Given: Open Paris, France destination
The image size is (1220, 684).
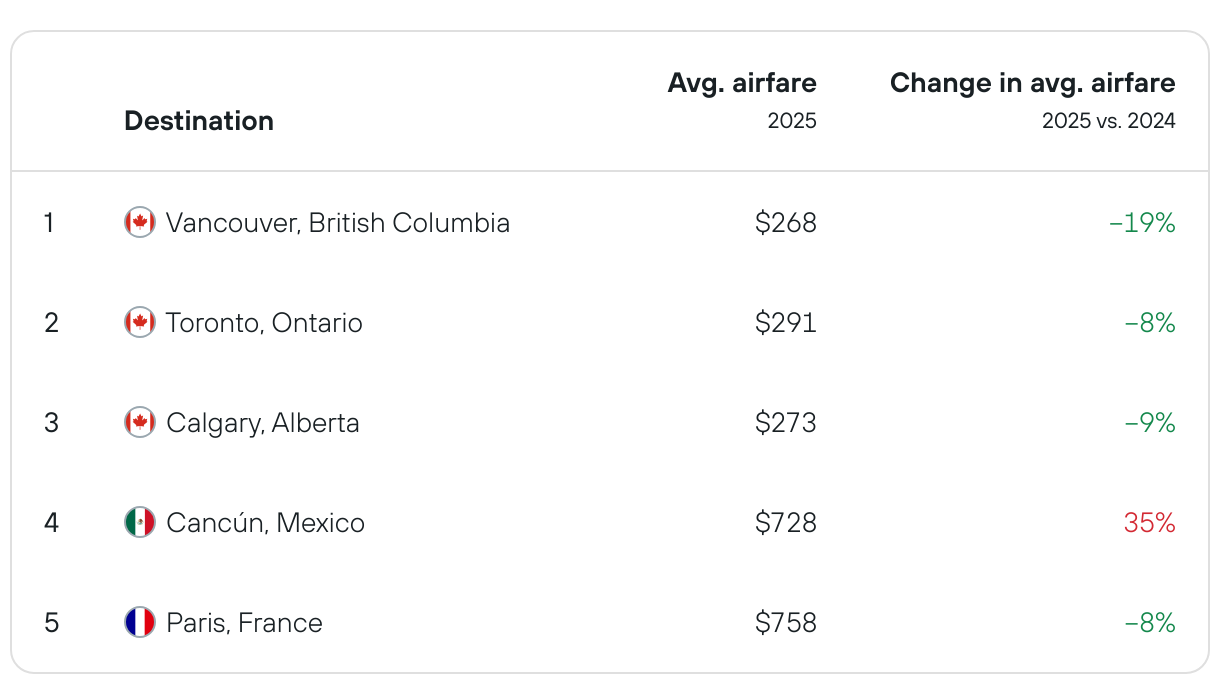Looking at the screenshot, I should (244, 622).
